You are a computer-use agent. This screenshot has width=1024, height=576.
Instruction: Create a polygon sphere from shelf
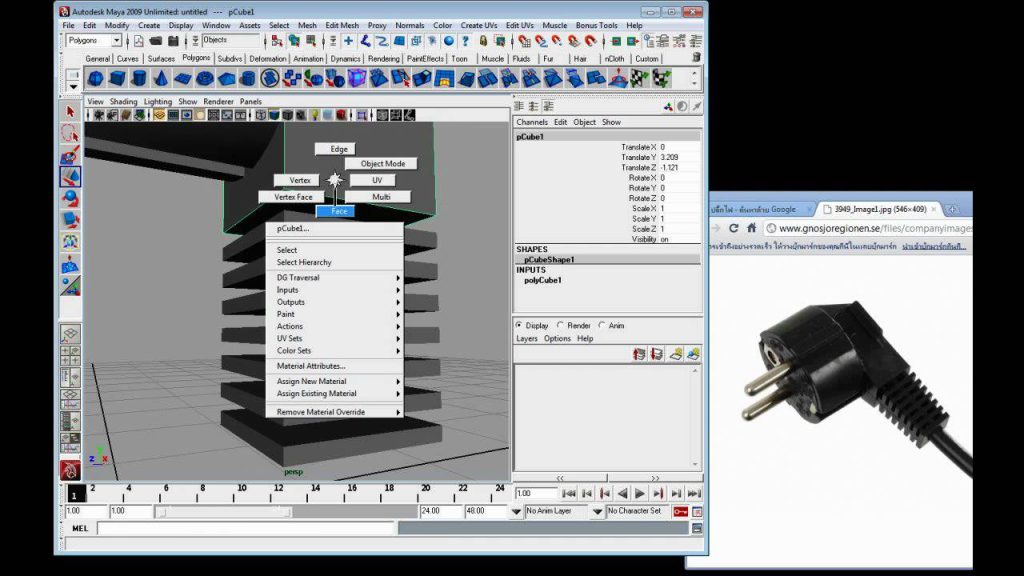pyautogui.click(x=96, y=79)
